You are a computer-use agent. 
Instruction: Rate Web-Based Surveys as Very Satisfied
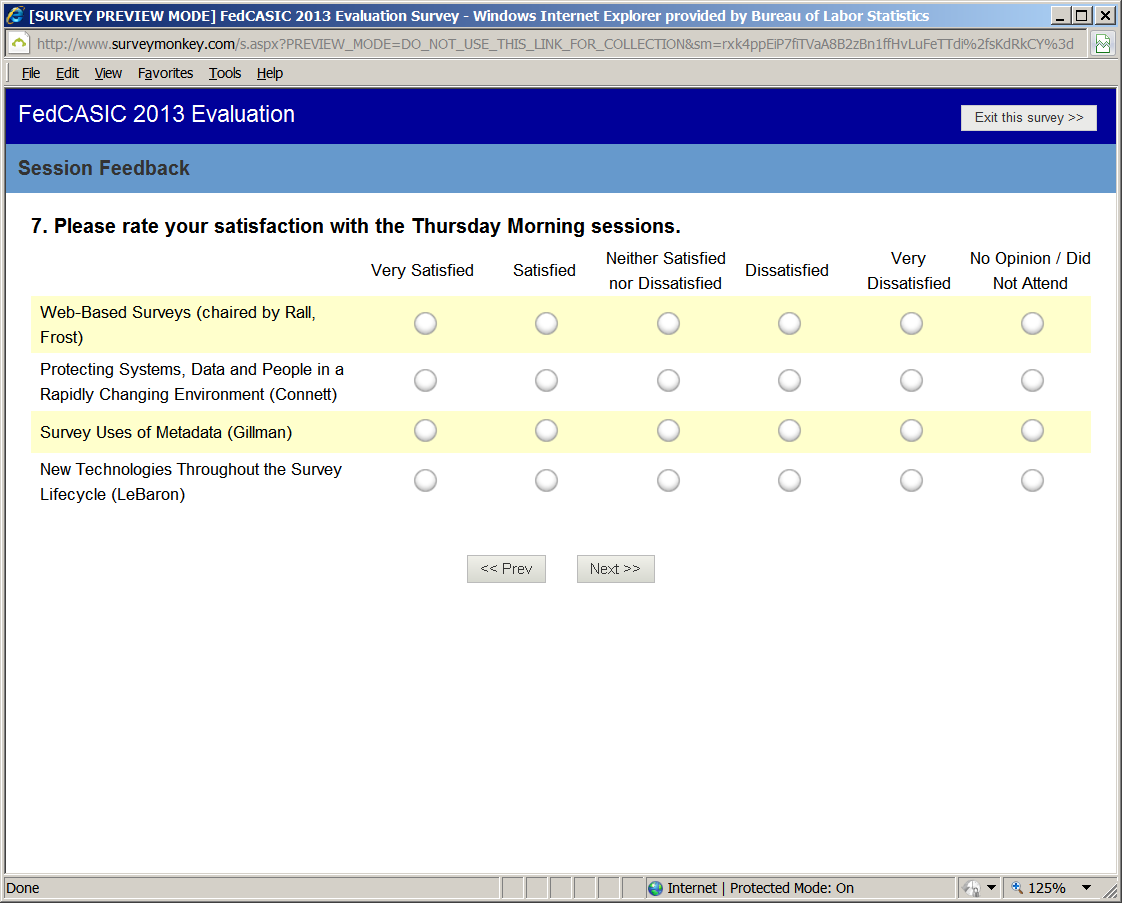(425, 323)
